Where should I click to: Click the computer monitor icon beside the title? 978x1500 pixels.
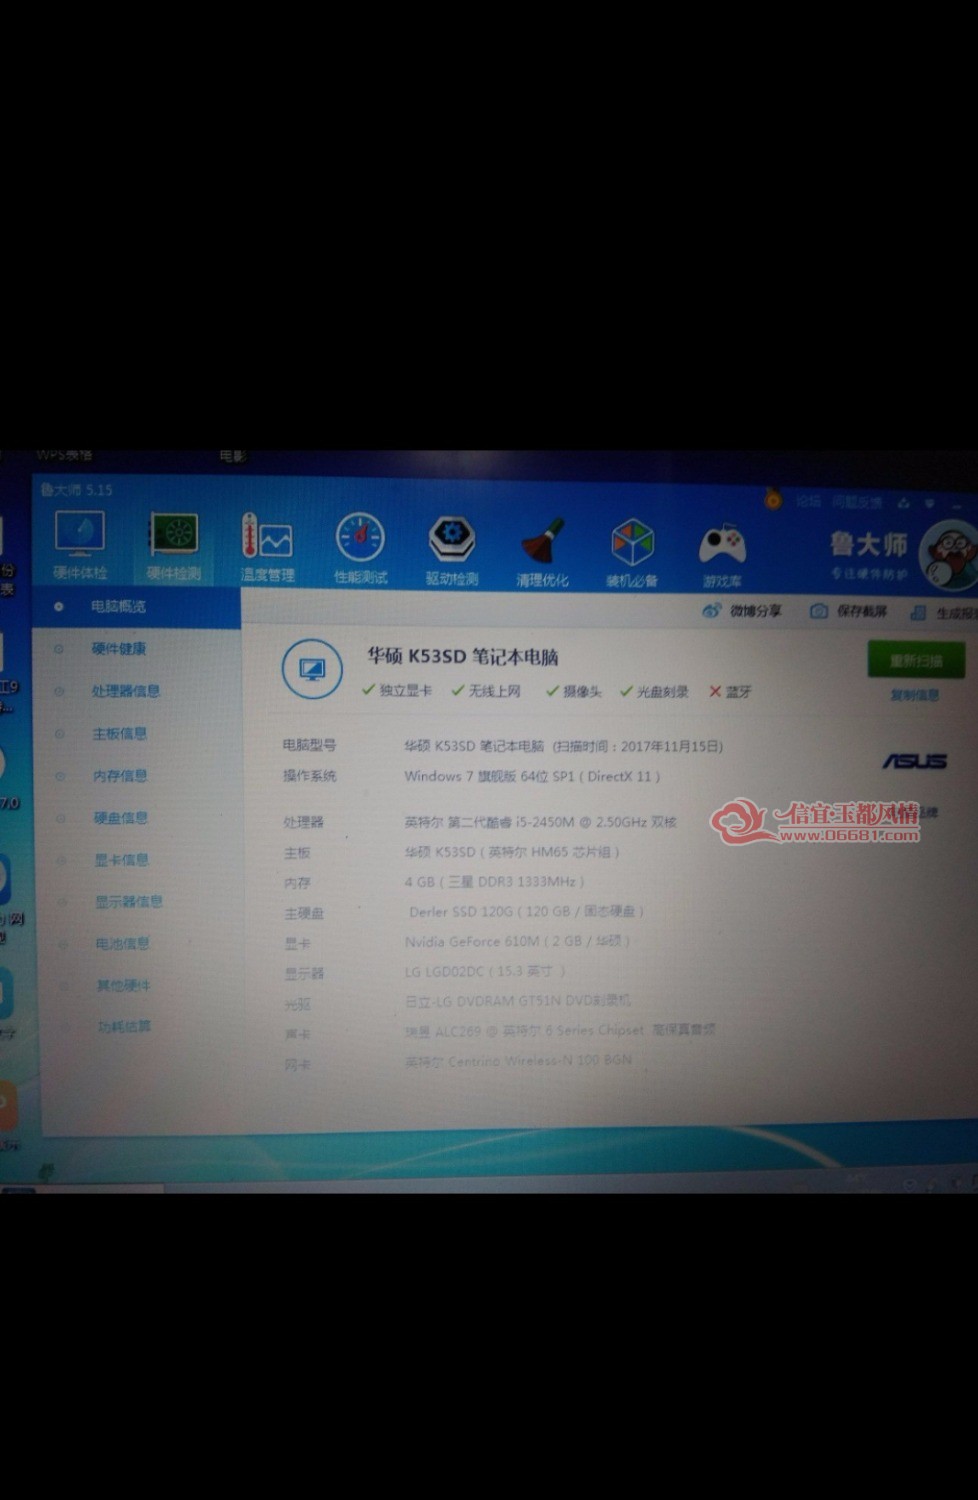click(x=312, y=668)
